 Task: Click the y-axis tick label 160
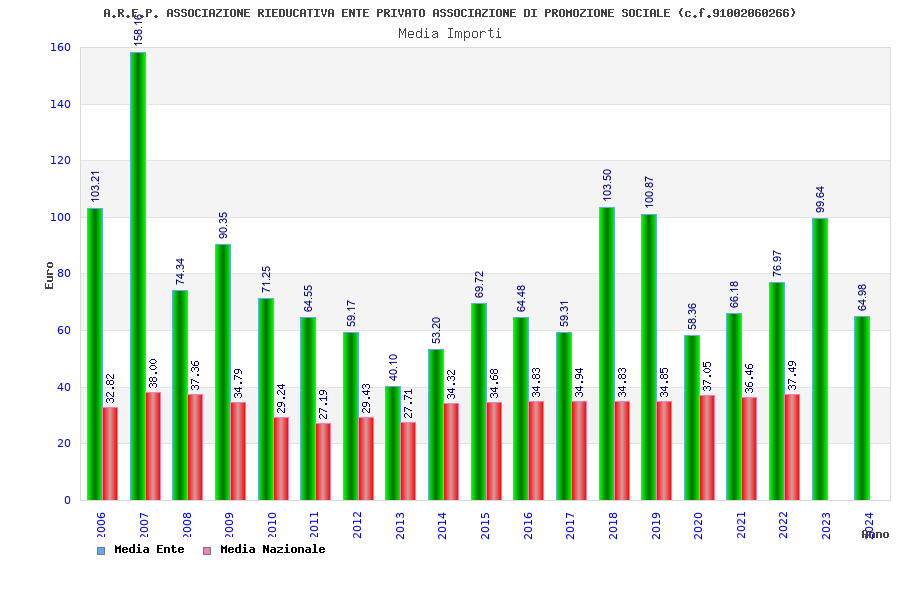60,48
